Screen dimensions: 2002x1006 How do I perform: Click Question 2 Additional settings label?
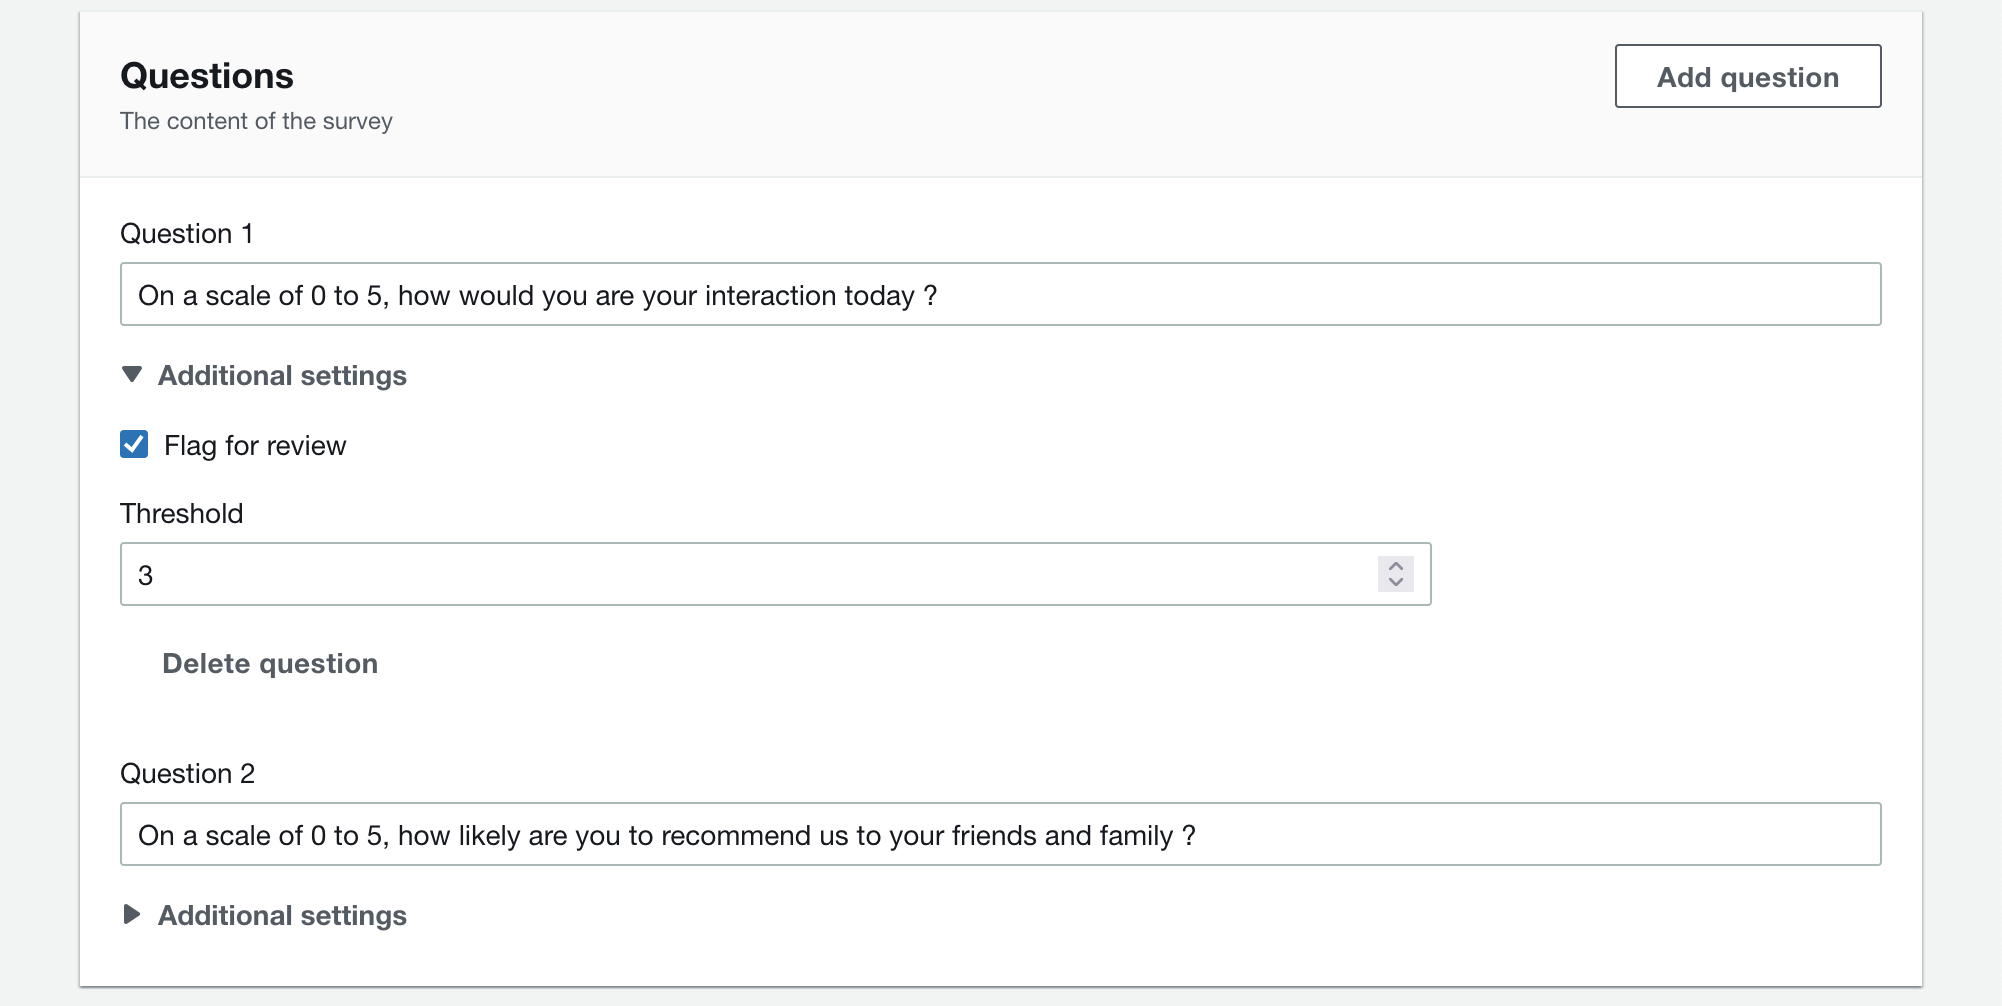click(282, 915)
